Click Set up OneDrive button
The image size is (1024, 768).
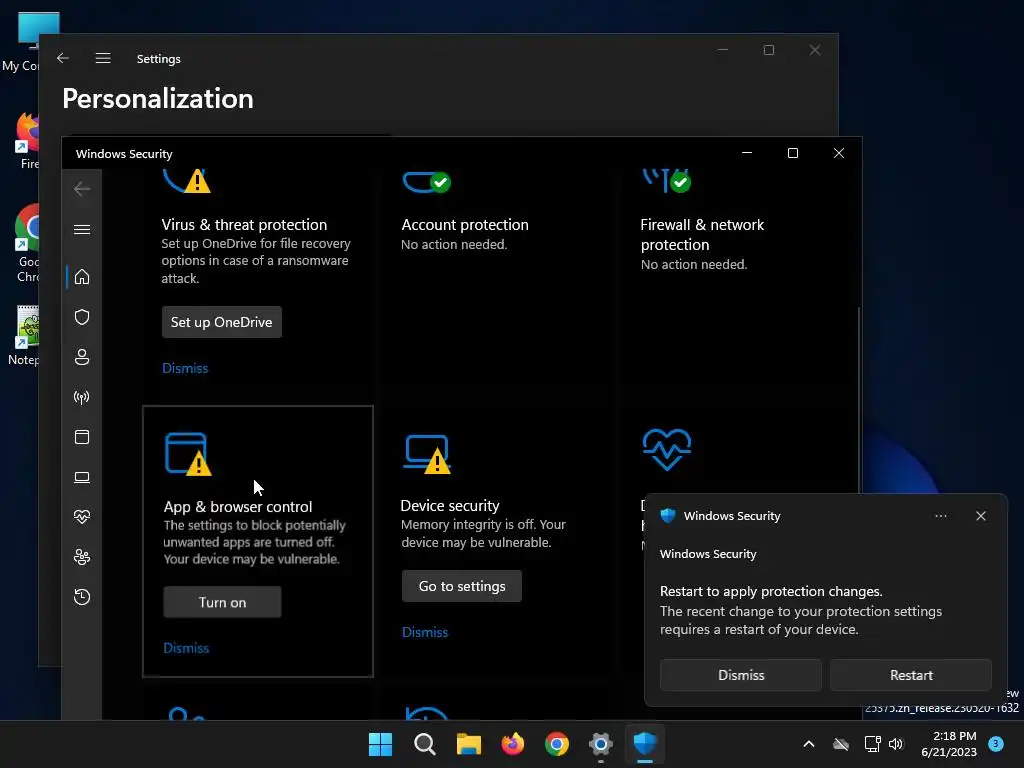point(221,322)
